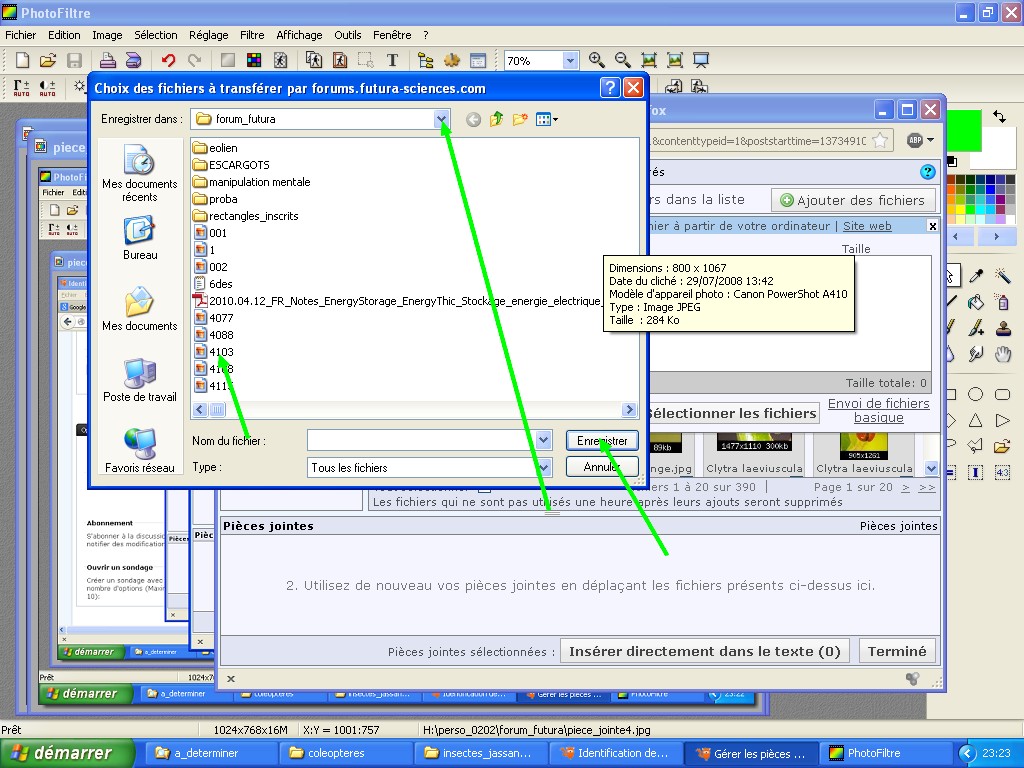Open the Réglage menu
Screen dimensions: 1024x768
(x=208, y=35)
